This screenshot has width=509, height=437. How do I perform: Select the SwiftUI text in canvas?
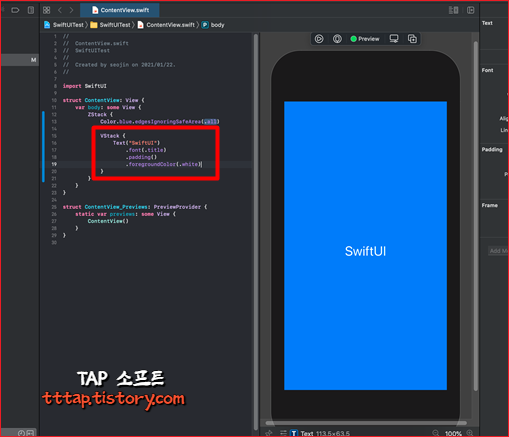pyautogui.click(x=365, y=251)
